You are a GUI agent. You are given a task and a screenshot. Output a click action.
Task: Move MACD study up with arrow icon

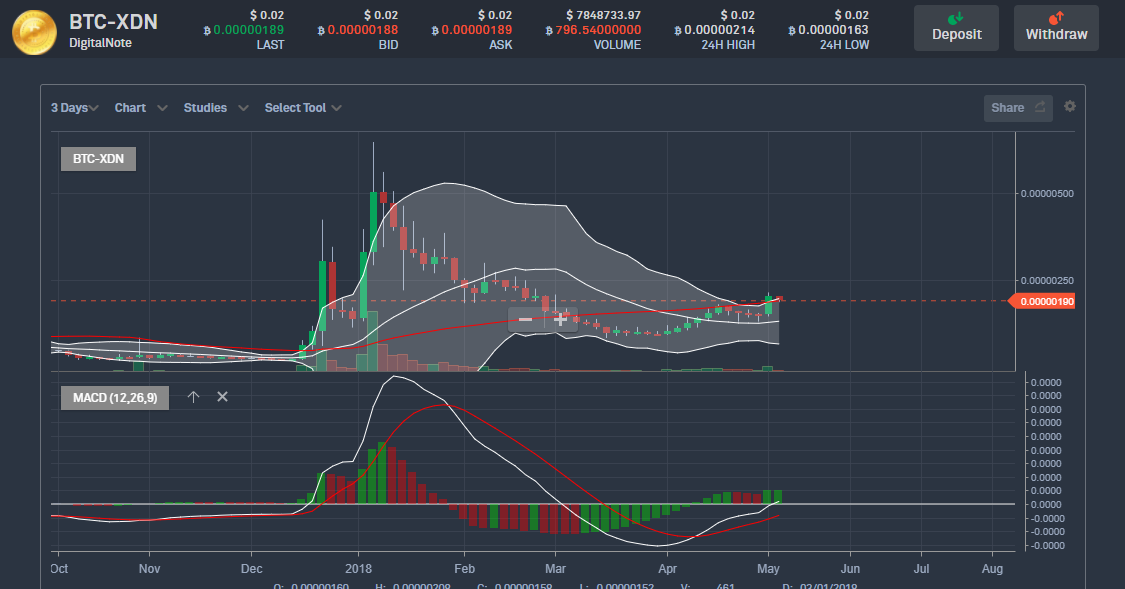coord(193,397)
